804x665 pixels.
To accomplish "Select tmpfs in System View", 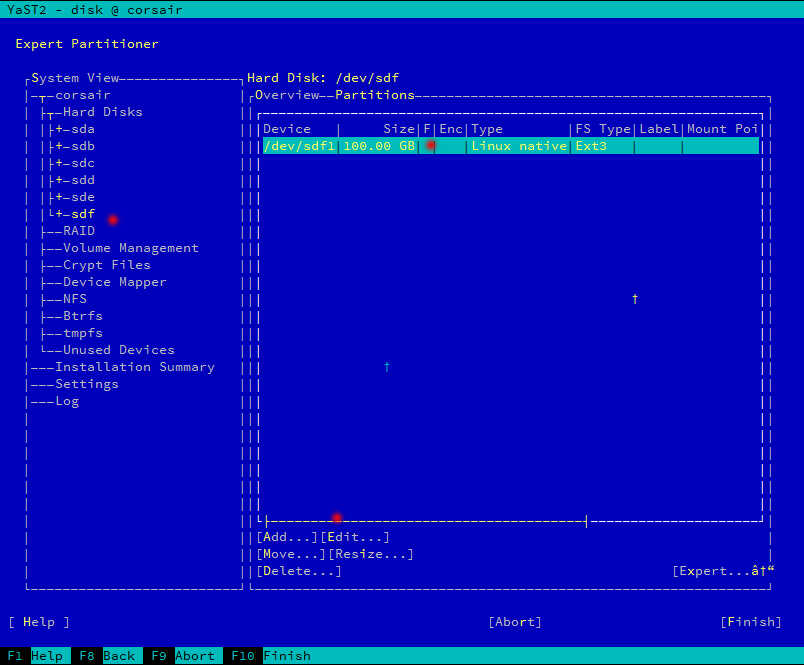I will tap(83, 333).
